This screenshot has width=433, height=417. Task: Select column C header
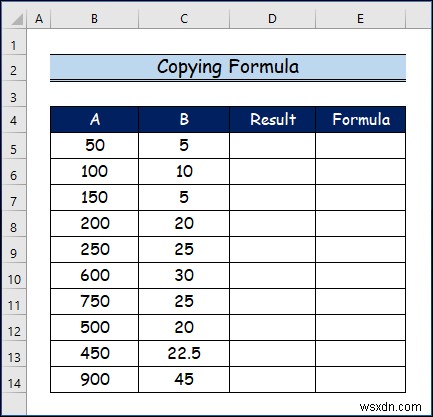point(184,19)
